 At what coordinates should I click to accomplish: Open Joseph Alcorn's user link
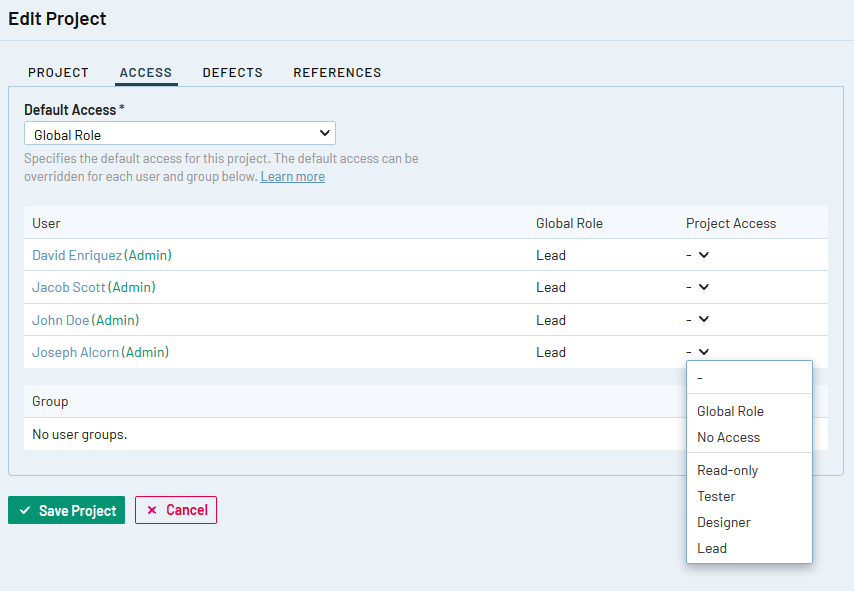(75, 352)
